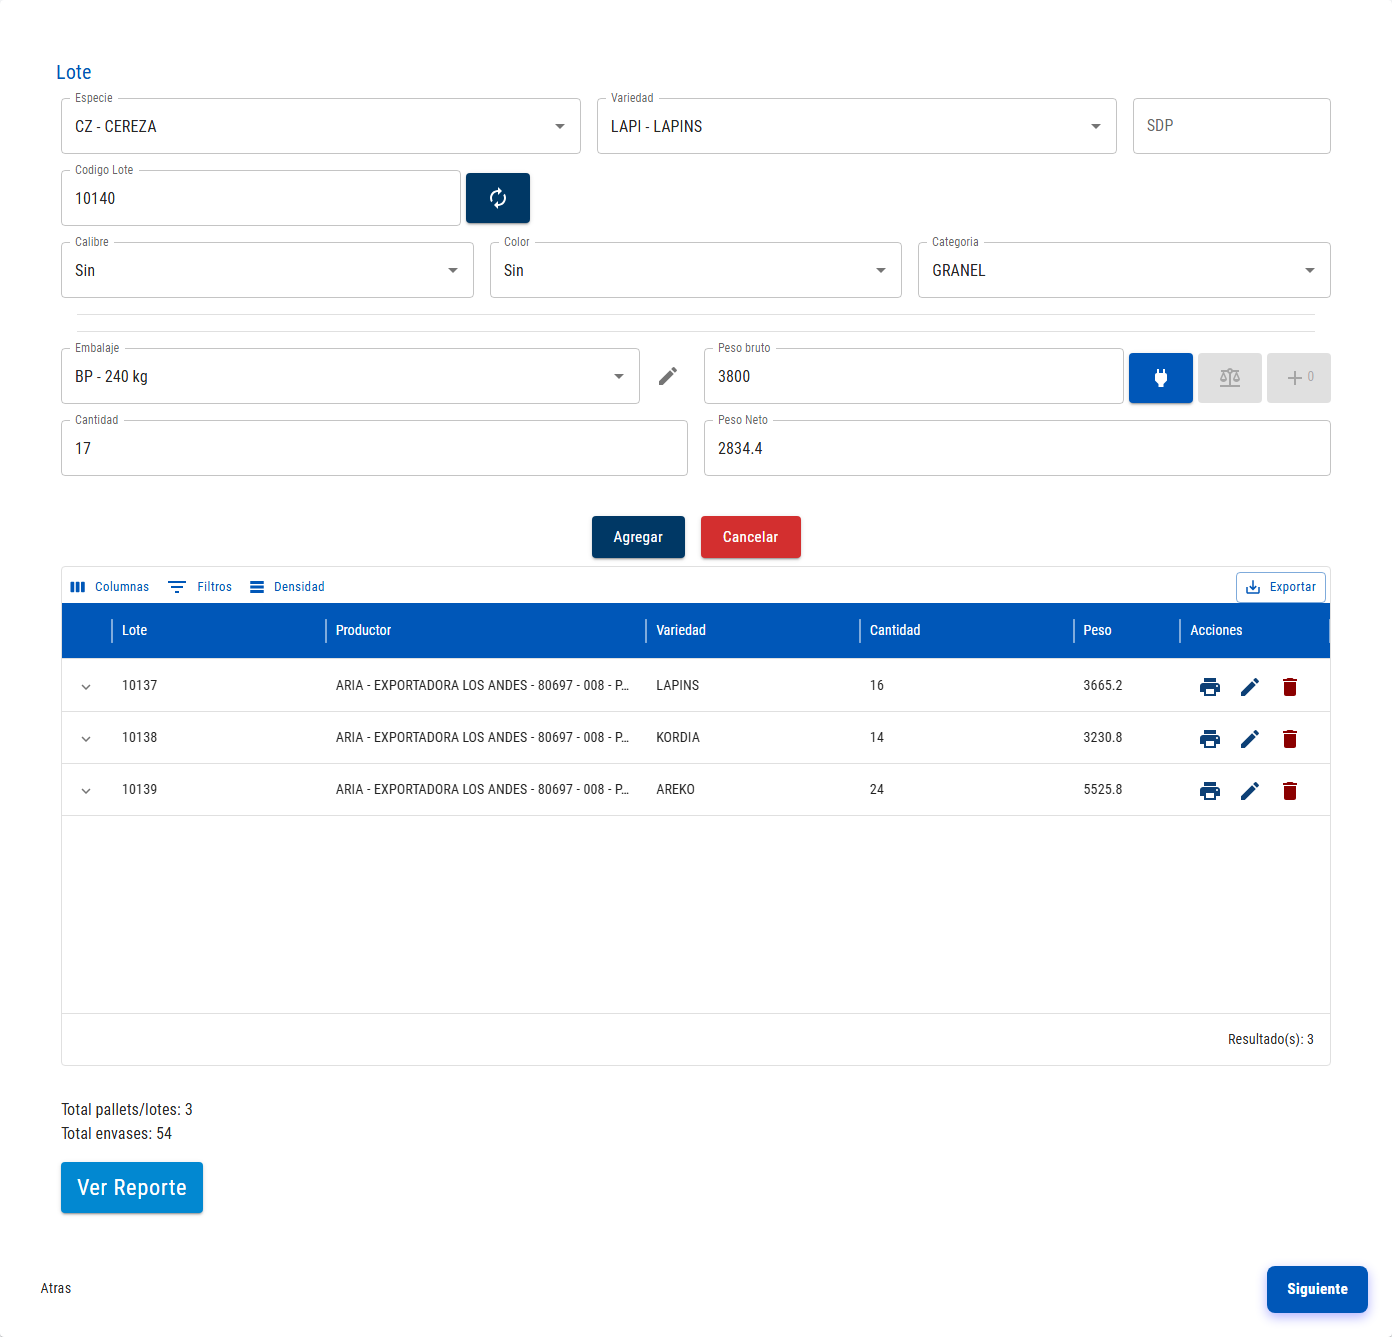Expand row for lot 10137
The image size is (1392, 1337).
pos(86,687)
